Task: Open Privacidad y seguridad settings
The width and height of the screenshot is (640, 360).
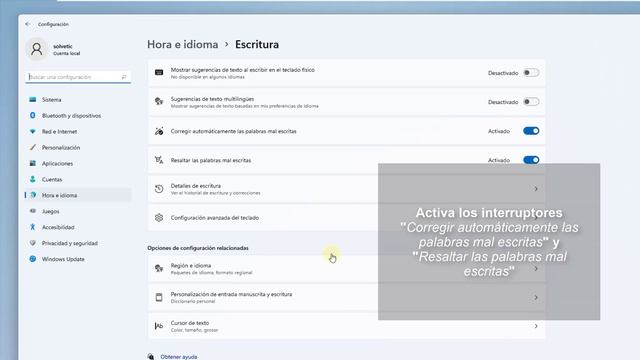Action: (78, 243)
